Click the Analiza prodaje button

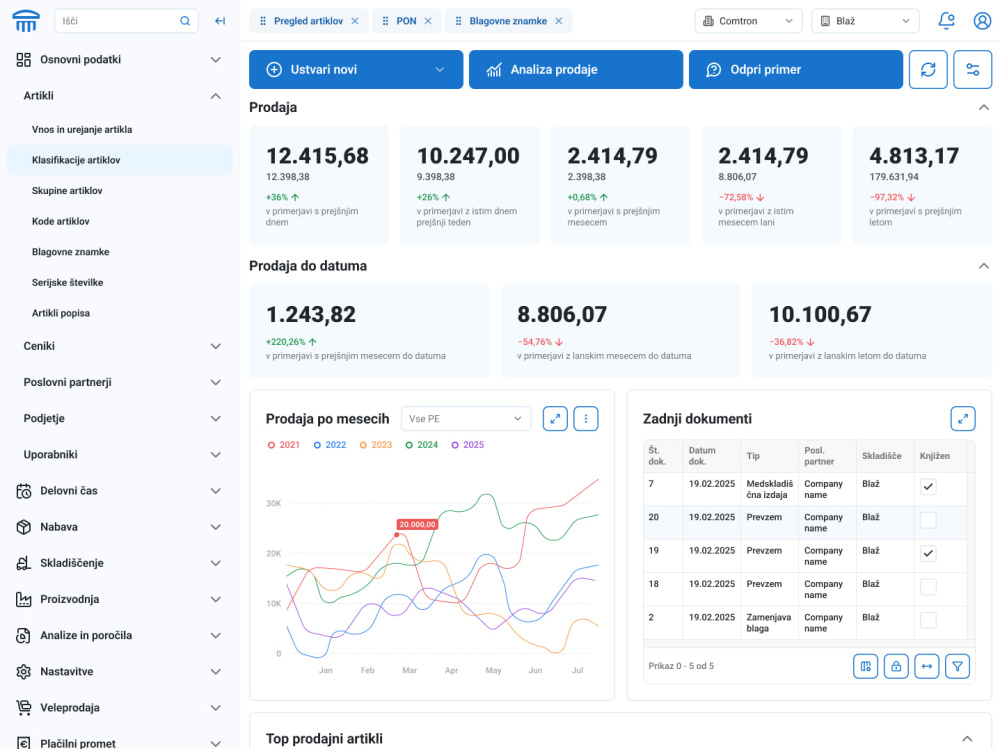576,70
